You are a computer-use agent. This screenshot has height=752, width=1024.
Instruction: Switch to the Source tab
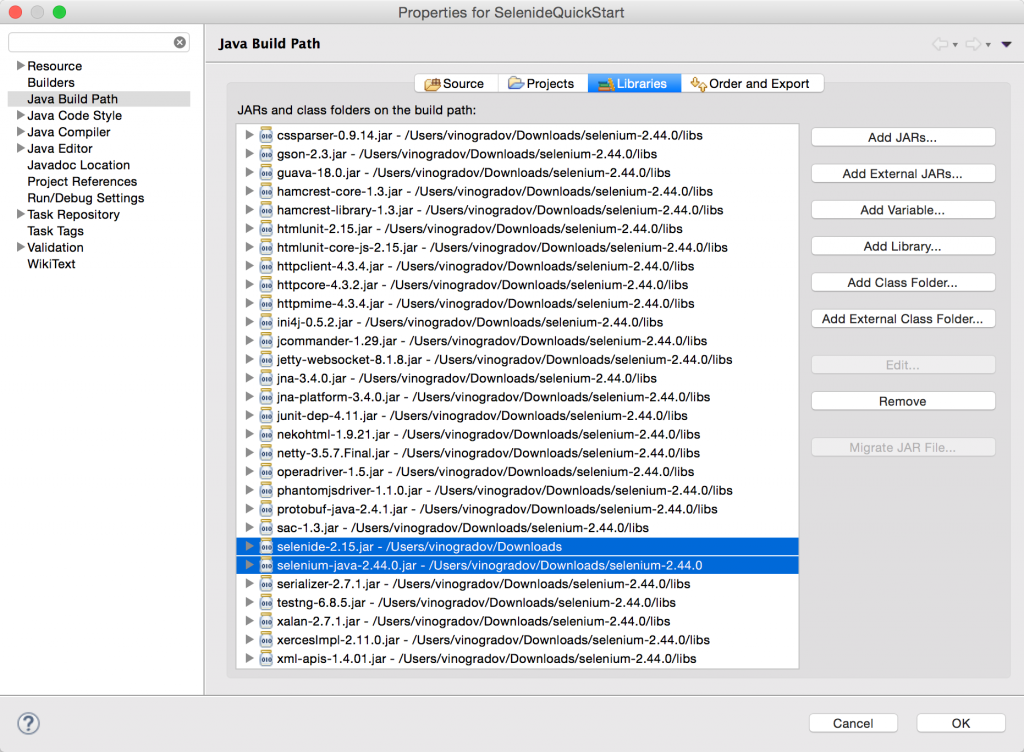[456, 84]
